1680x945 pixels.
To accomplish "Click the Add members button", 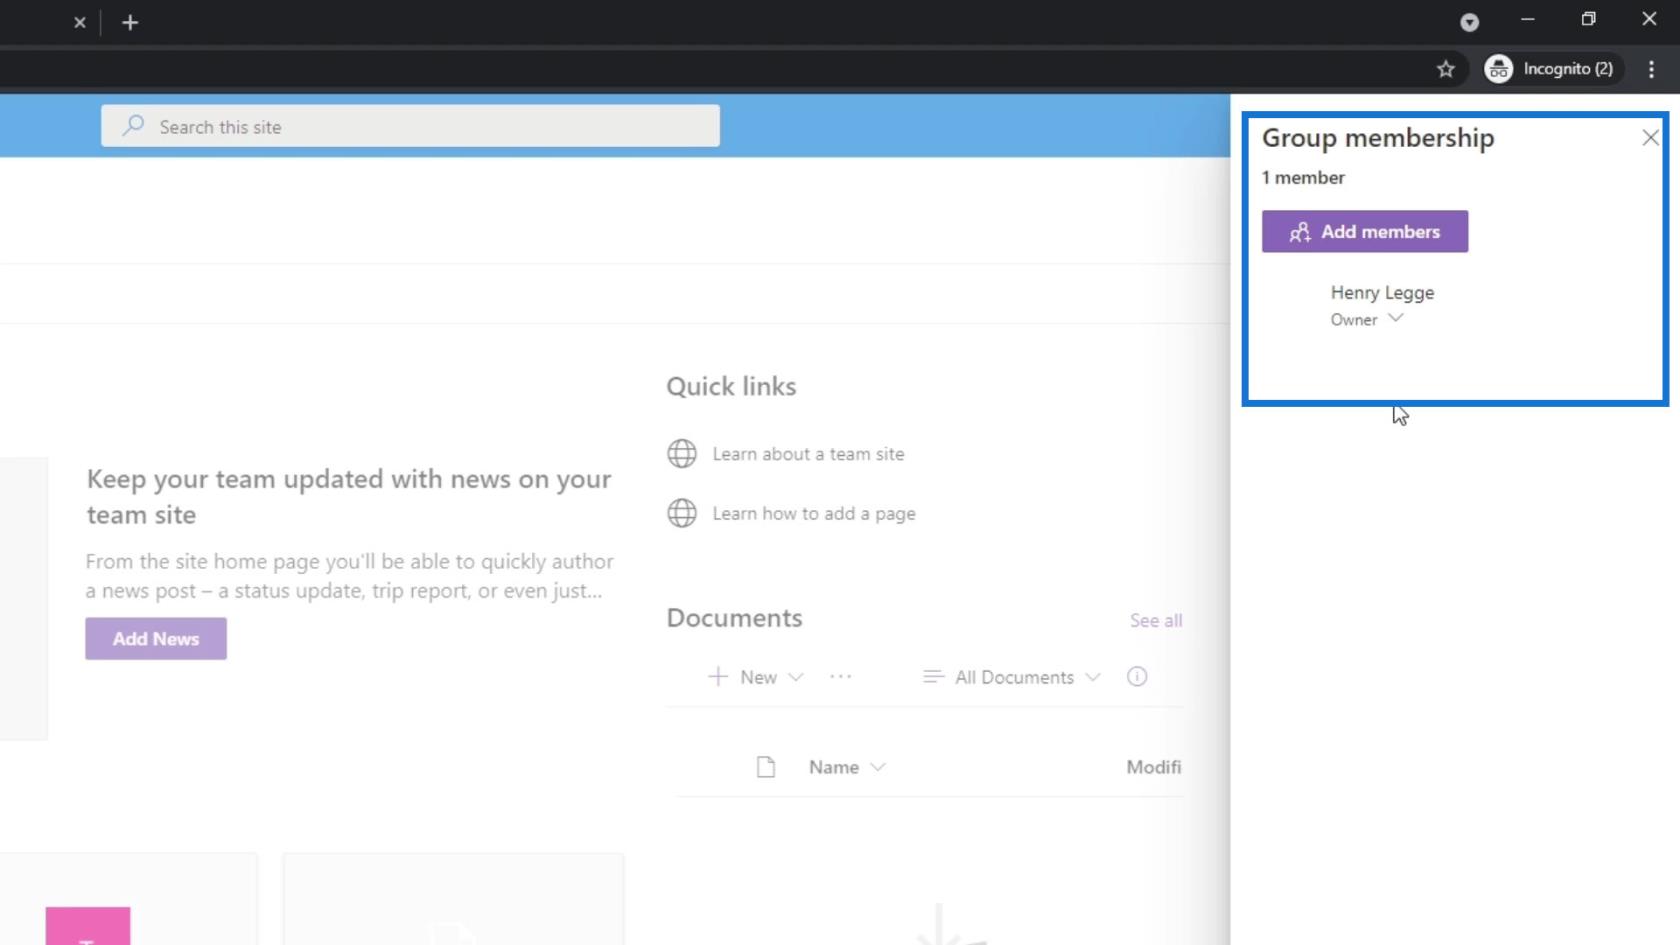I will point(1364,231).
